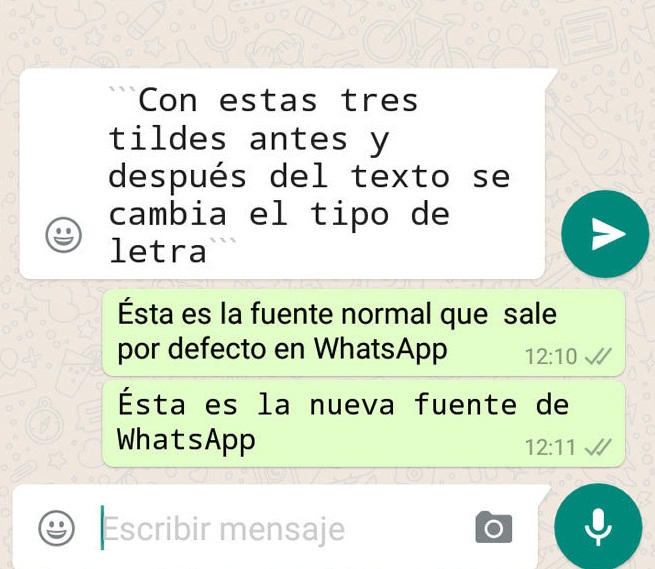Tap the camera icon in message bar
655x569 pixels.
tap(494, 527)
